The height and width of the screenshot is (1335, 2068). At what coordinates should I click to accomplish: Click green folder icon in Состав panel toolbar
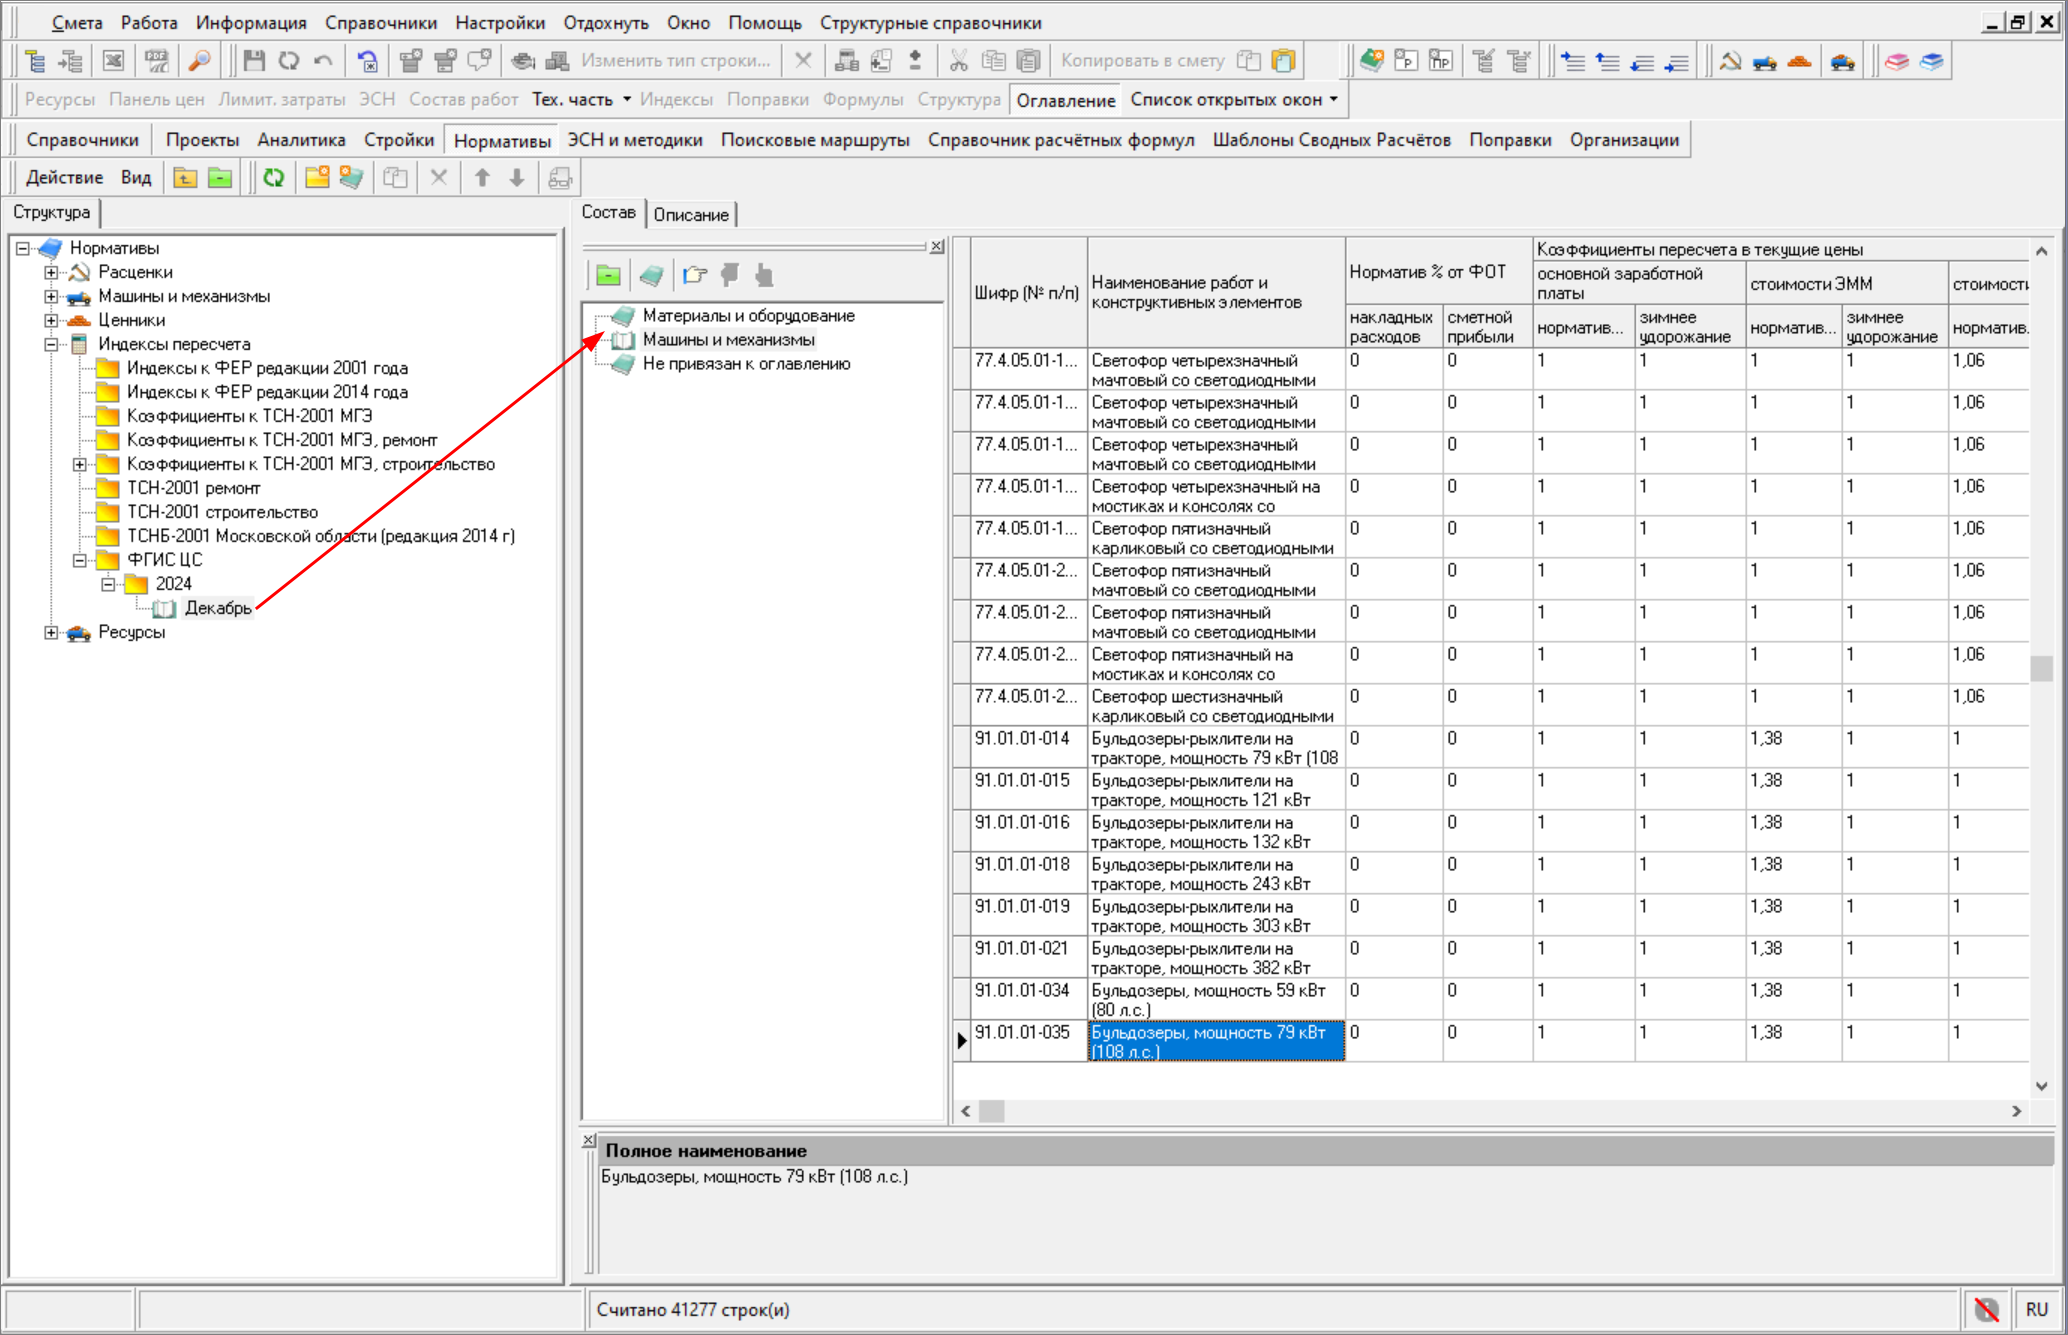[x=609, y=275]
